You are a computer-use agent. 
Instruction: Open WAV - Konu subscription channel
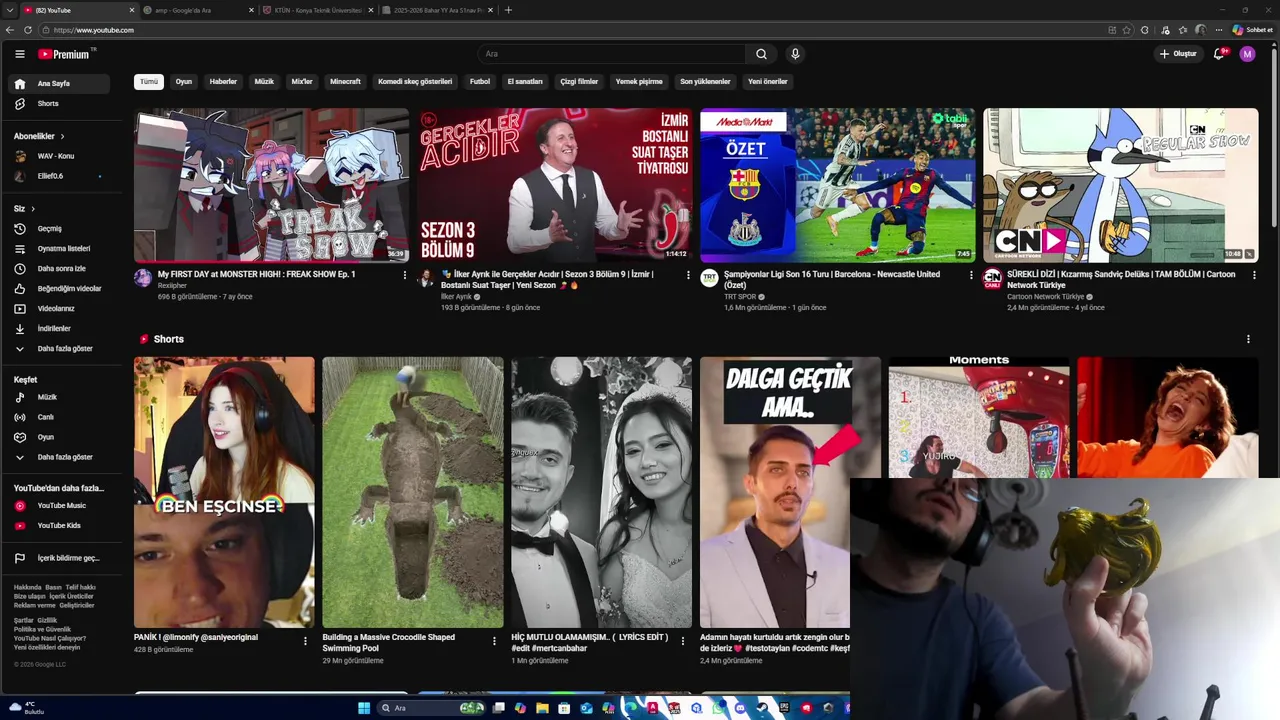(x=59, y=156)
